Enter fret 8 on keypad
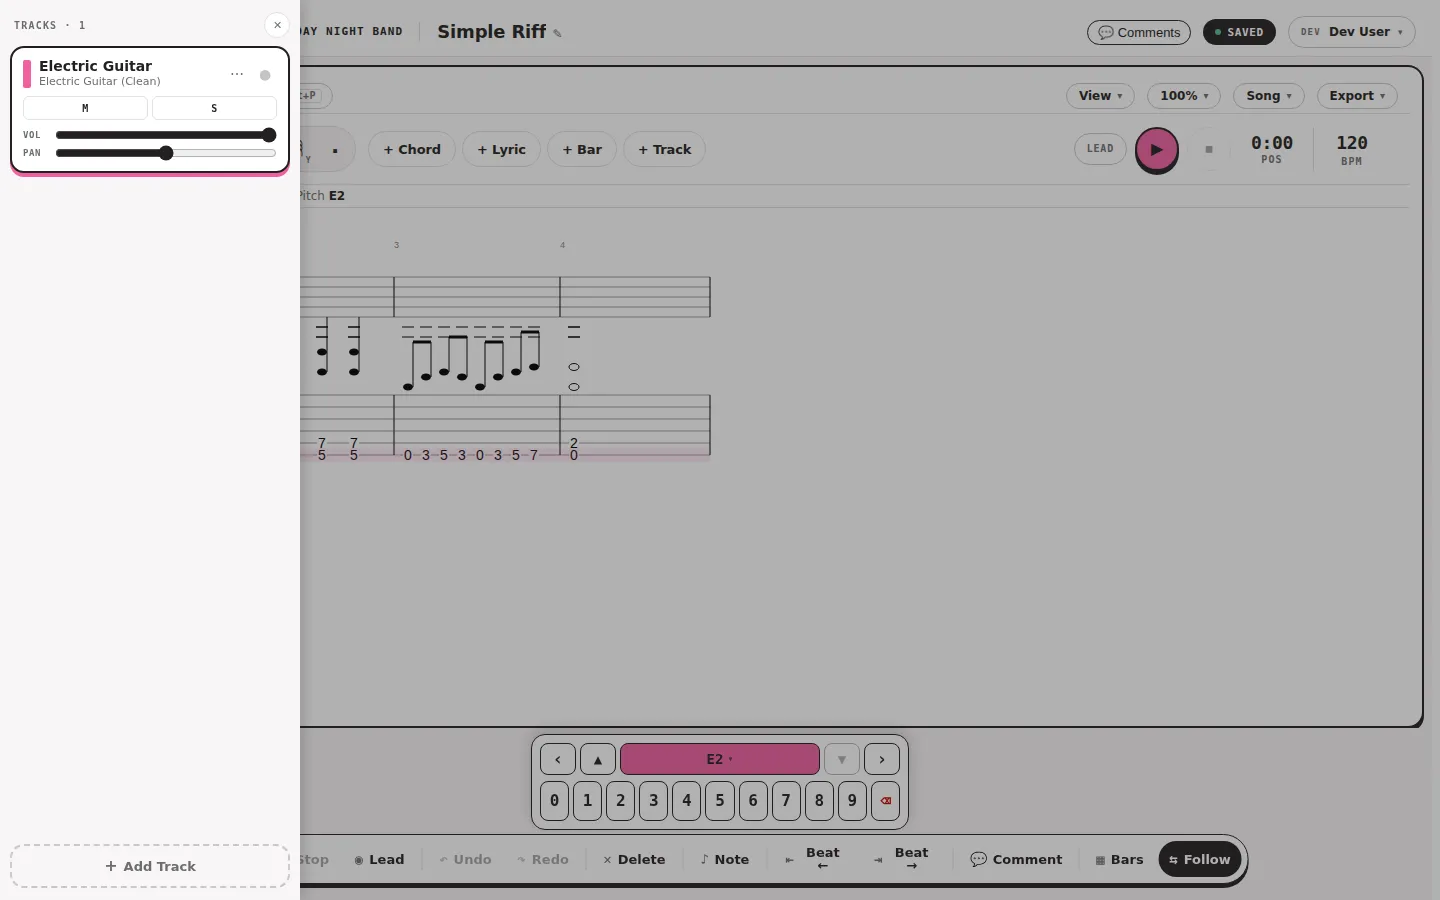Viewport: 1440px width, 900px height. [x=819, y=801]
